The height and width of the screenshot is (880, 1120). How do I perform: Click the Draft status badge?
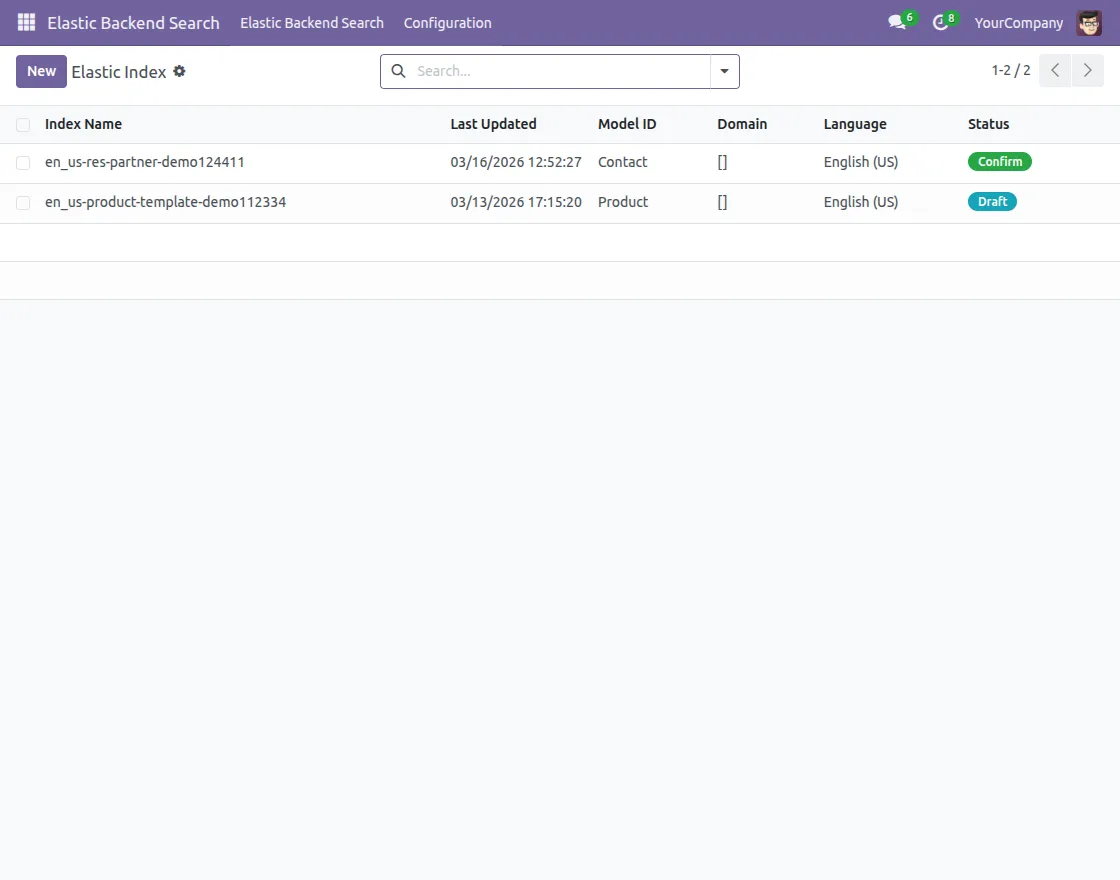click(992, 201)
